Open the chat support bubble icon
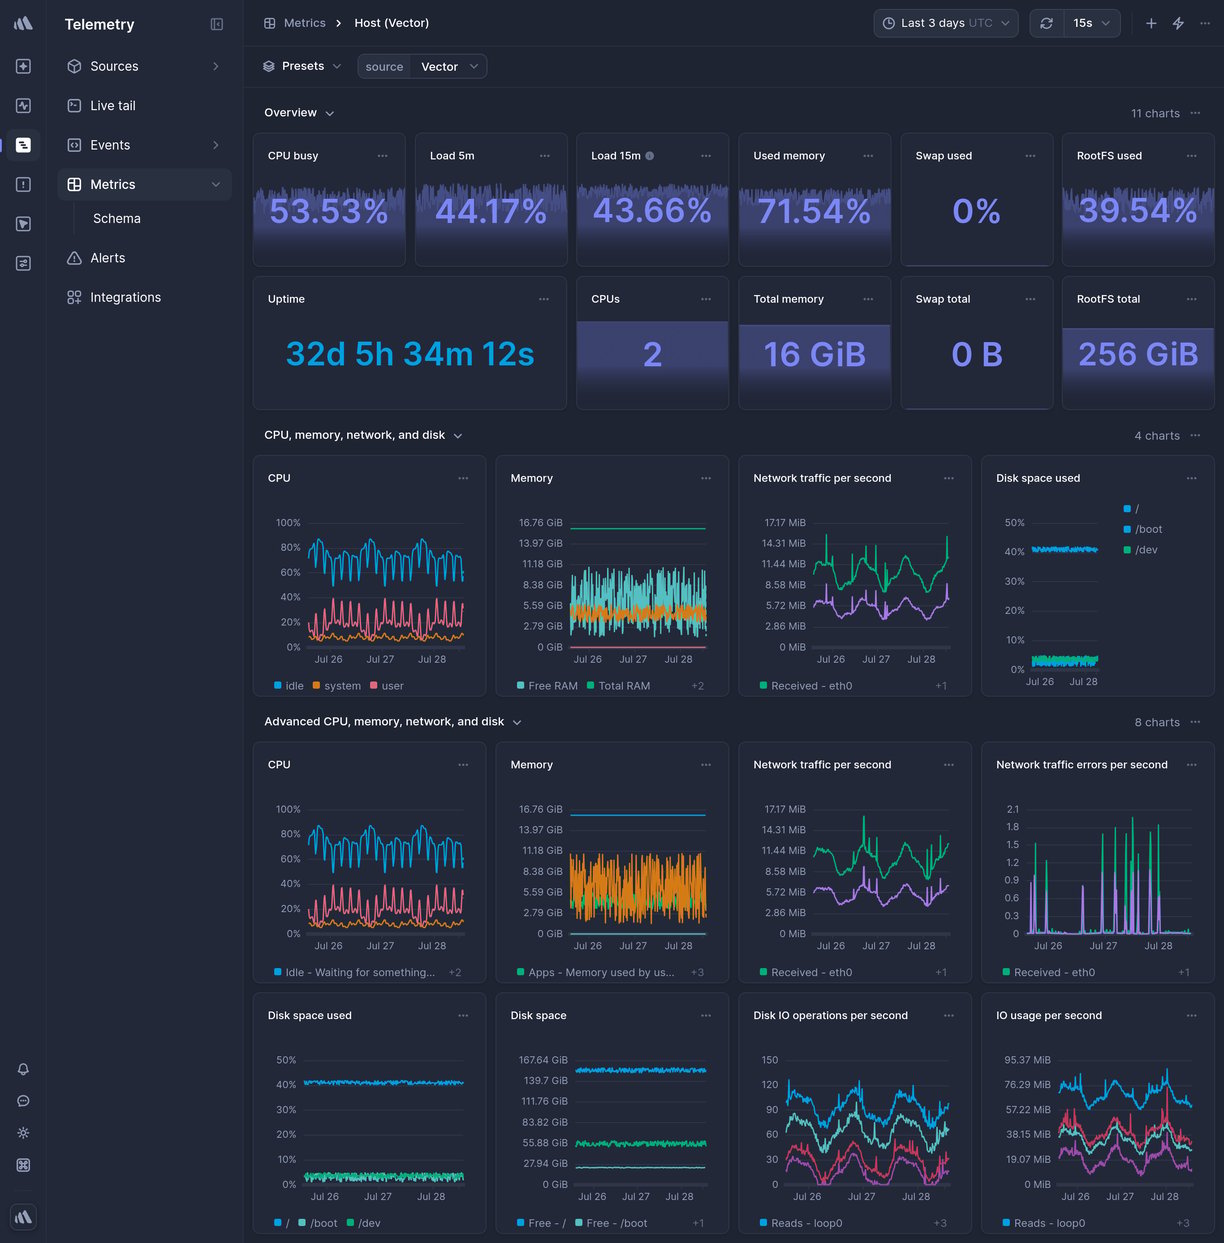 coord(23,1101)
